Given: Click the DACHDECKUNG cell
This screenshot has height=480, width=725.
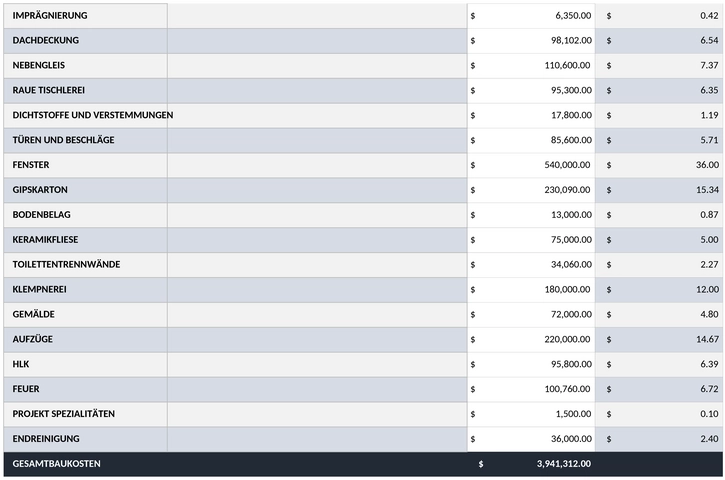Looking at the screenshot, I should coord(86,41).
